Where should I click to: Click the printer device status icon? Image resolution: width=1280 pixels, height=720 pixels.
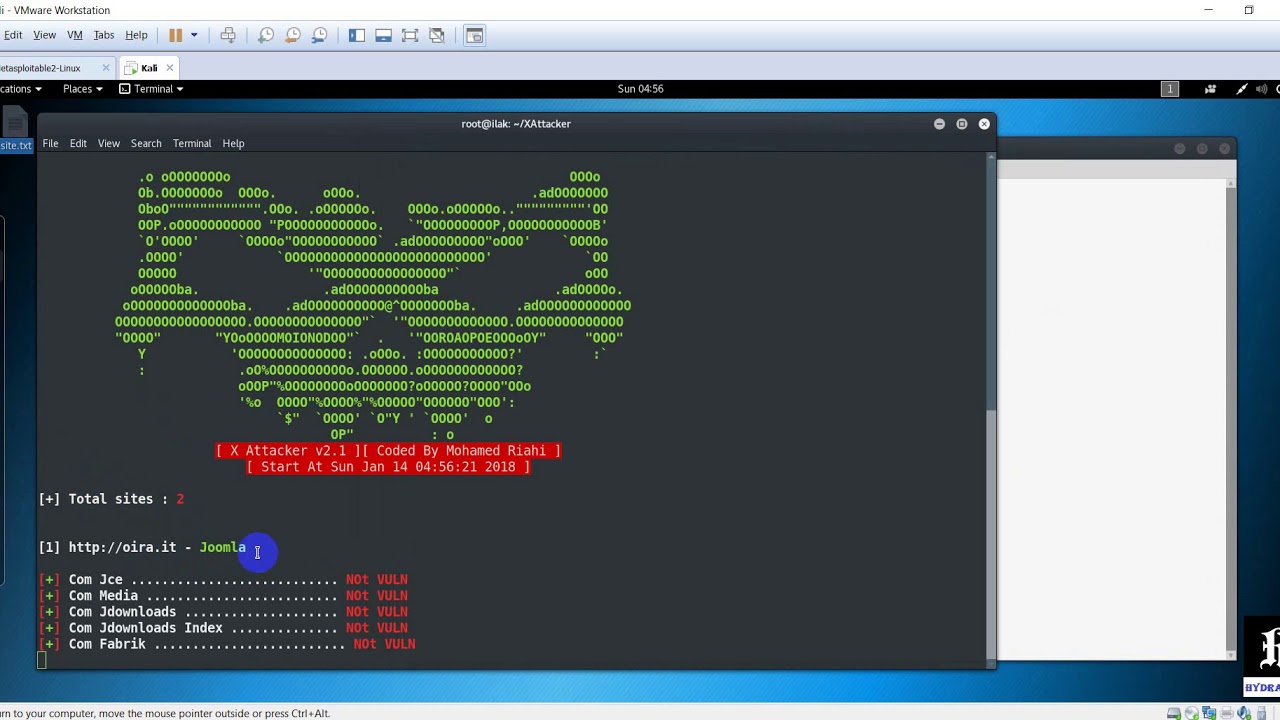pos(1228,713)
